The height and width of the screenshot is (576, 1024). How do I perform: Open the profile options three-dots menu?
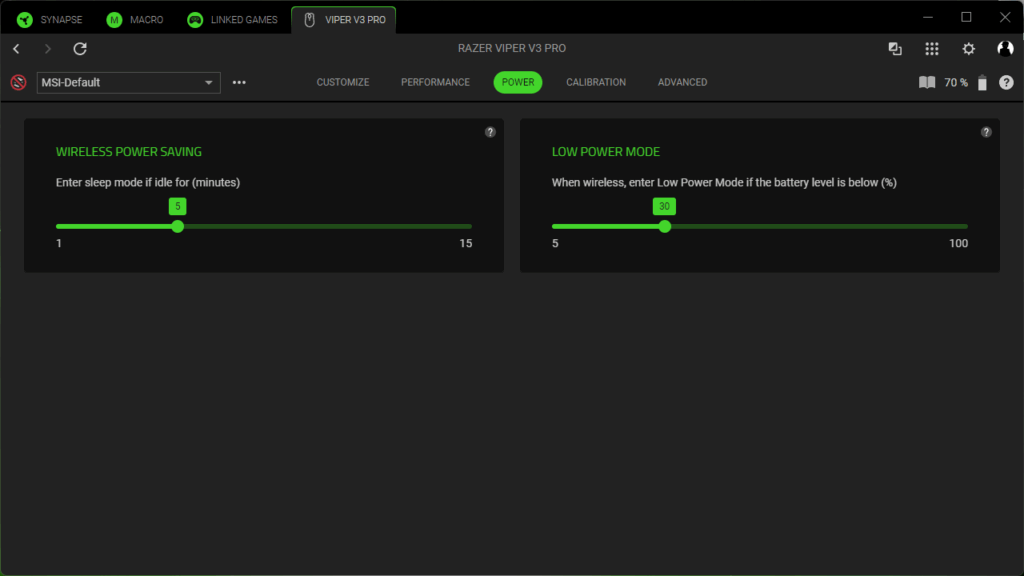pyautogui.click(x=239, y=83)
